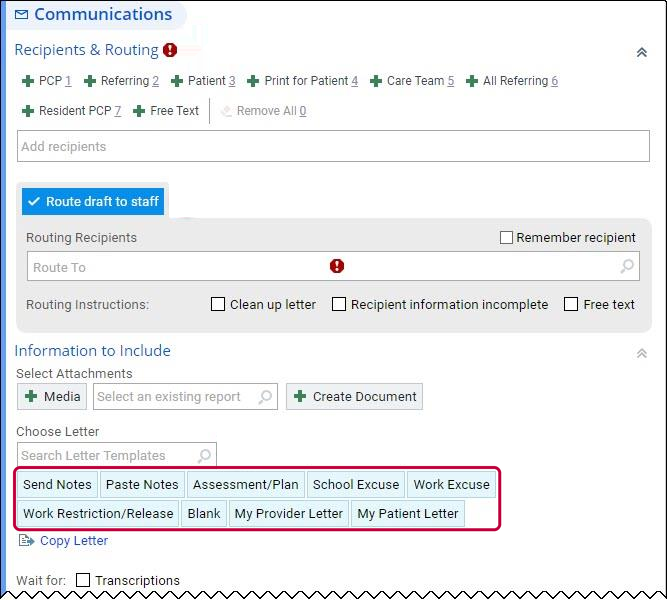Collapse the Information to Include section
667x600 pixels.
[641, 353]
